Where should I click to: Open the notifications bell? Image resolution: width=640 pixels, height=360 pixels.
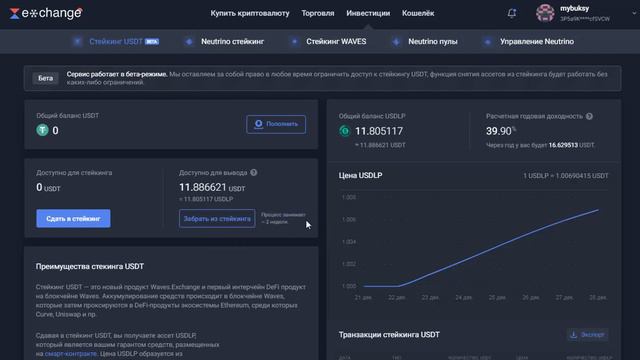click(512, 13)
